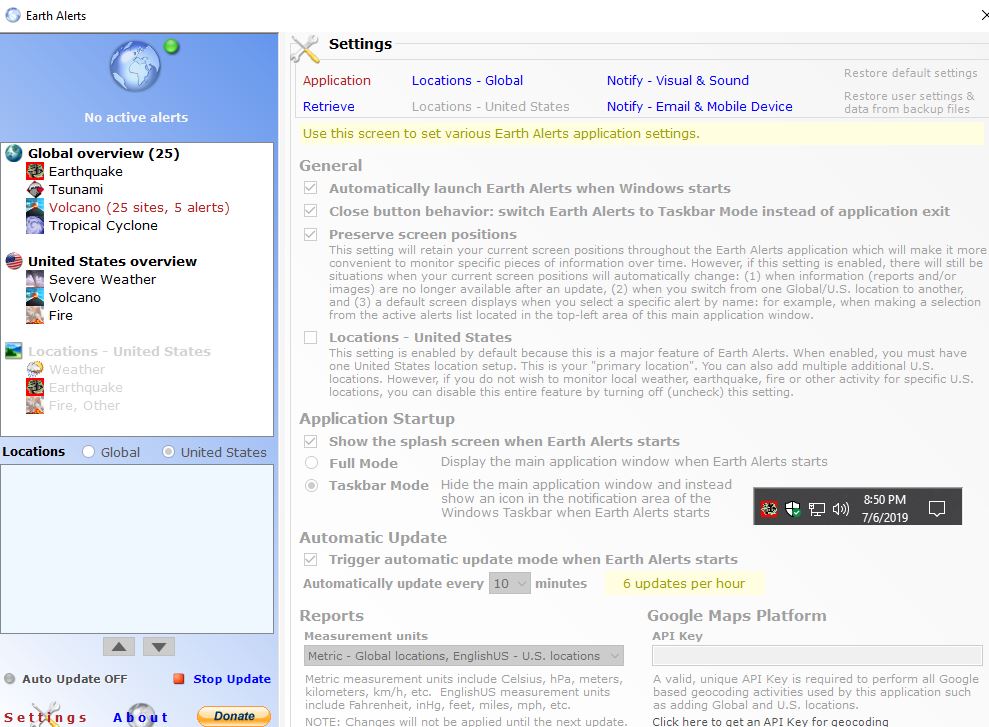The width and height of the screenshot is (989, 727).
Task: Open the Retrieve settings tab
Action: click(x=329, y=107)
